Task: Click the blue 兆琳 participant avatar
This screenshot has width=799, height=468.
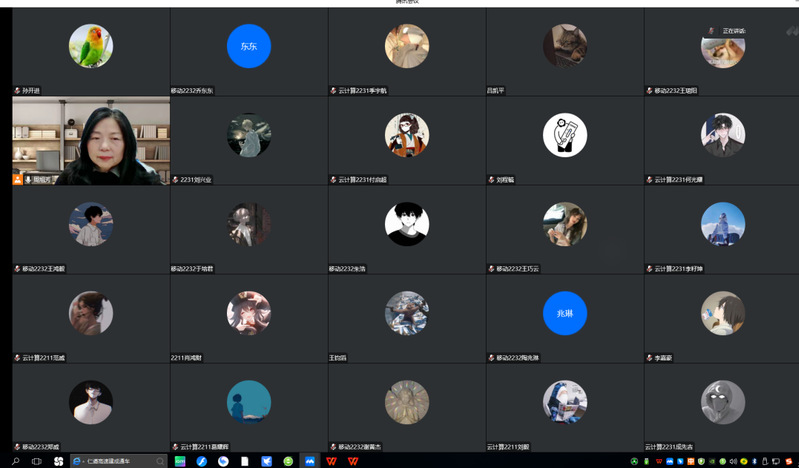Action: (565, 313)
